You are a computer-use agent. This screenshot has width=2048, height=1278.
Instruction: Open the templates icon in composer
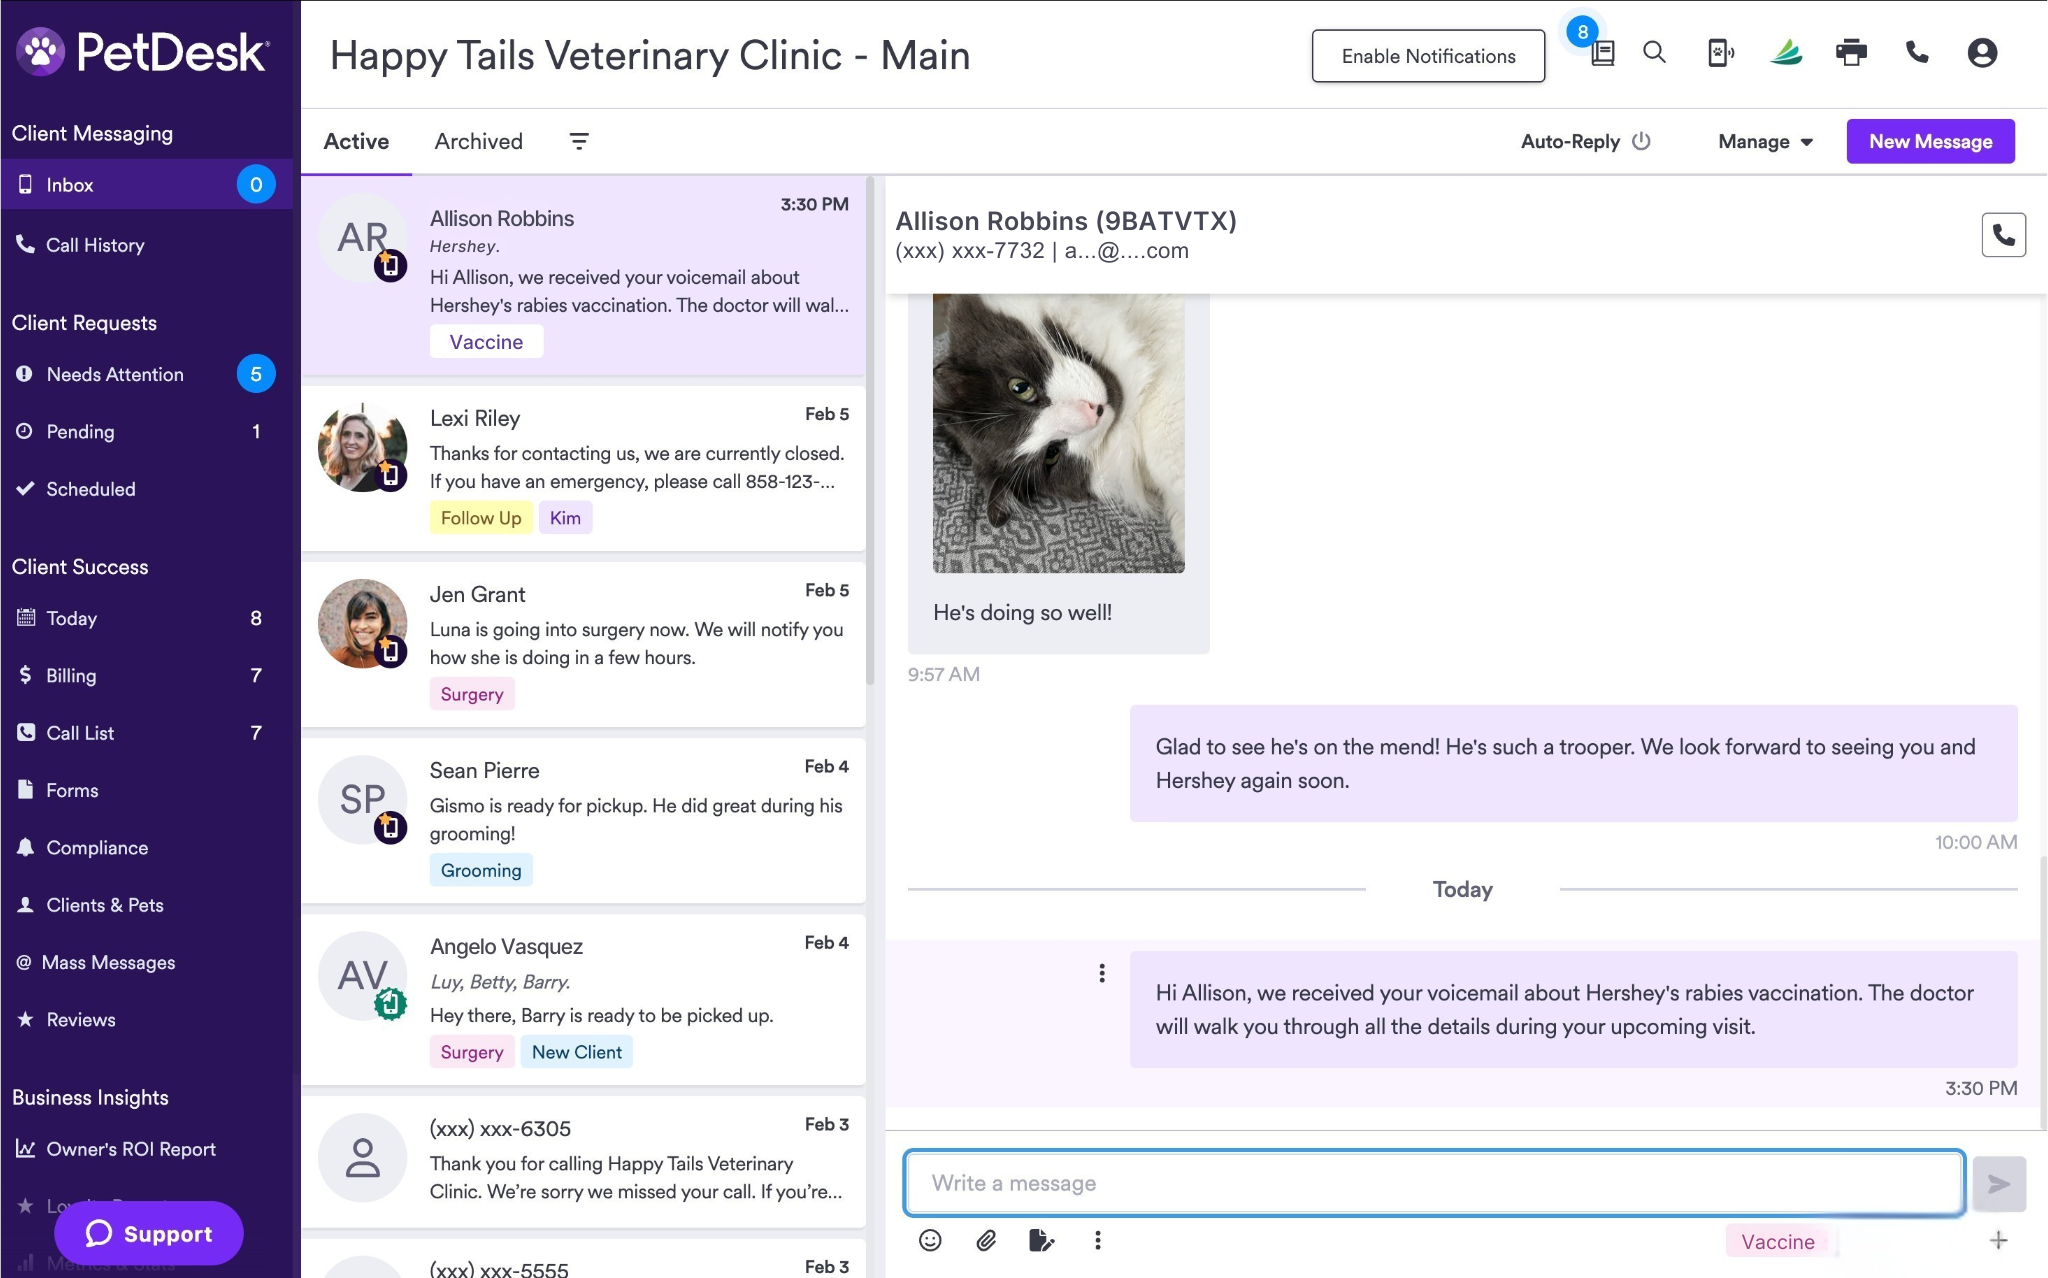pyautogui.click(x=1041, y=1241)
